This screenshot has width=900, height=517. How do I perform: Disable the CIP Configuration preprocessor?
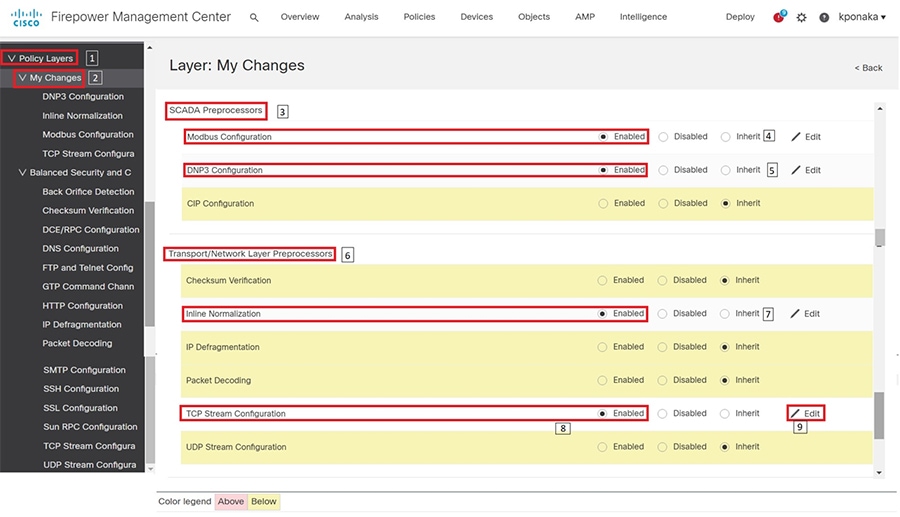[x=663, y=203]
